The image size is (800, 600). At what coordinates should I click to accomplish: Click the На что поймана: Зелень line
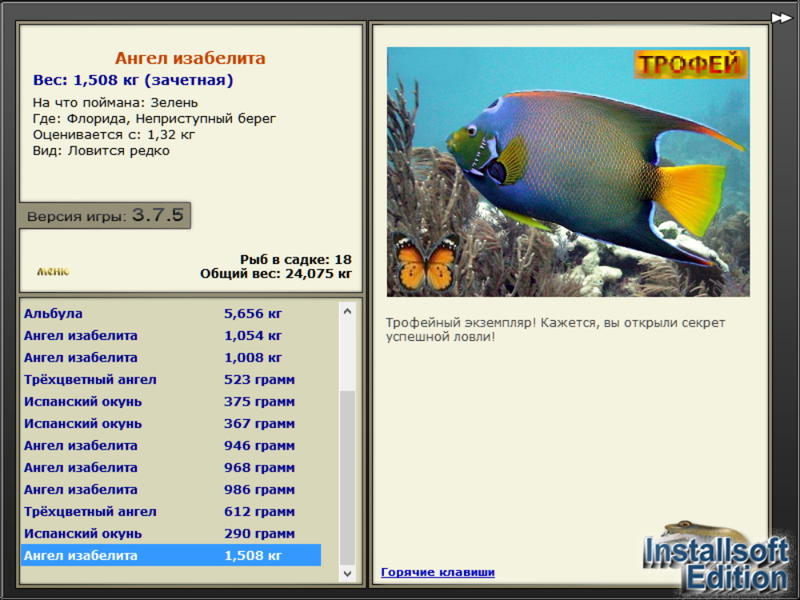pos(115,103)
